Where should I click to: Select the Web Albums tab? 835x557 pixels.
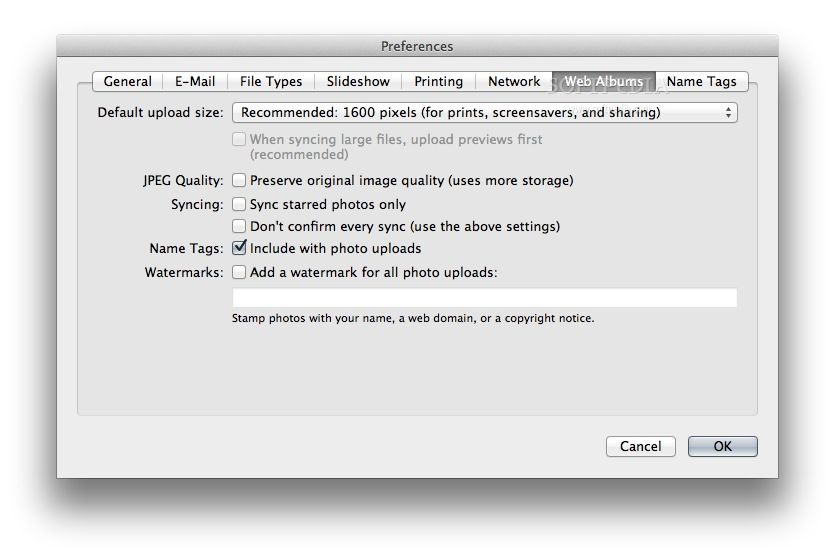pos(604,81)
